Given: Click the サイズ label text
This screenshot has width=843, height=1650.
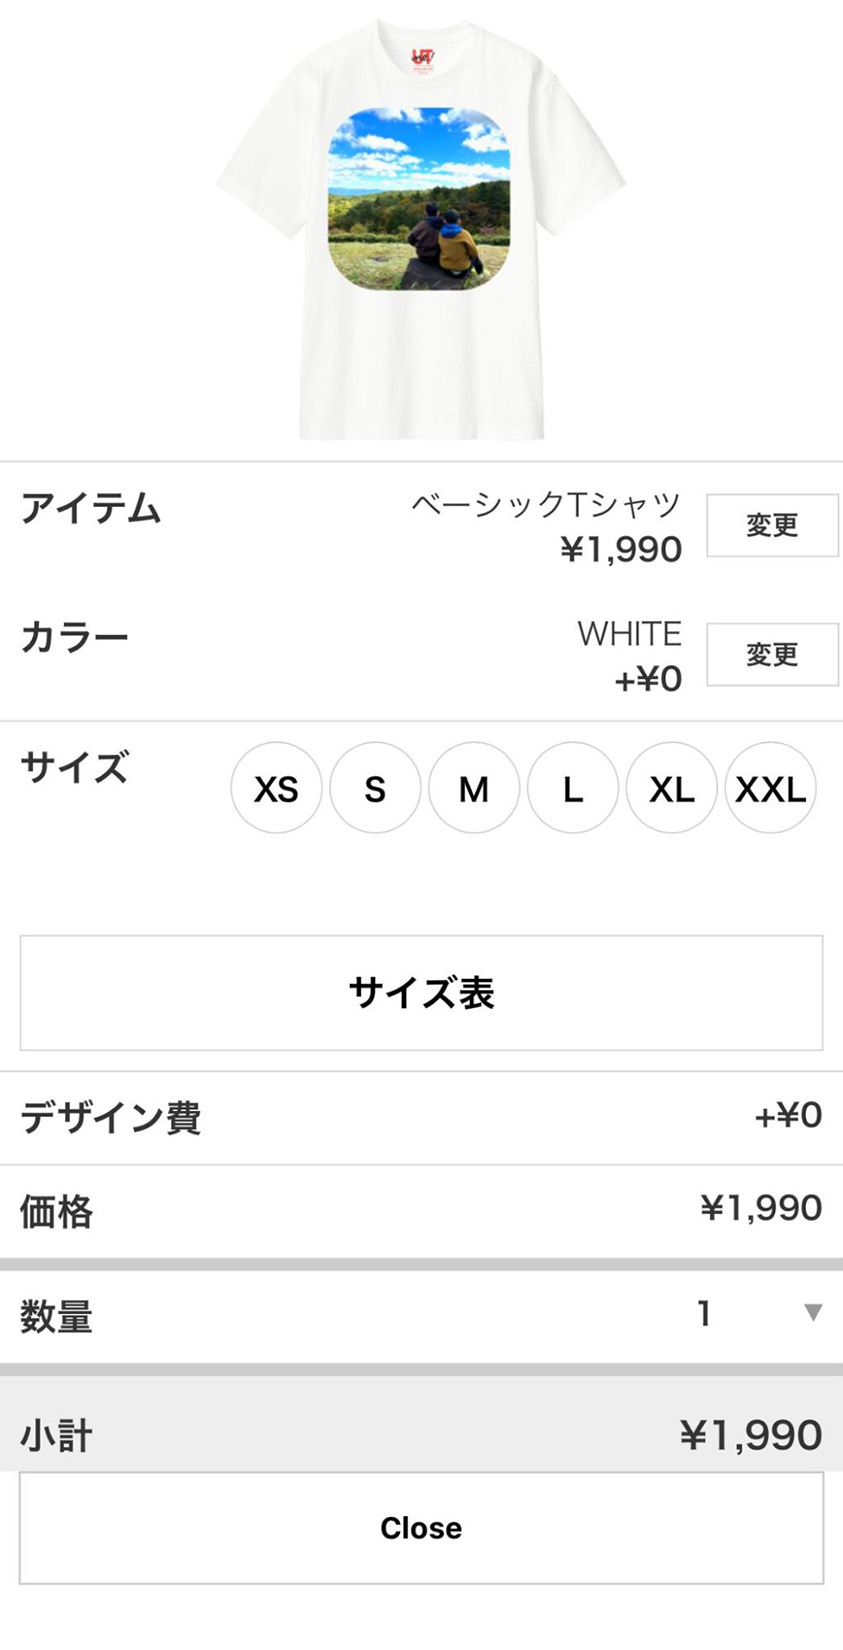Looking at the screenshot, I should tap(75, 768).
